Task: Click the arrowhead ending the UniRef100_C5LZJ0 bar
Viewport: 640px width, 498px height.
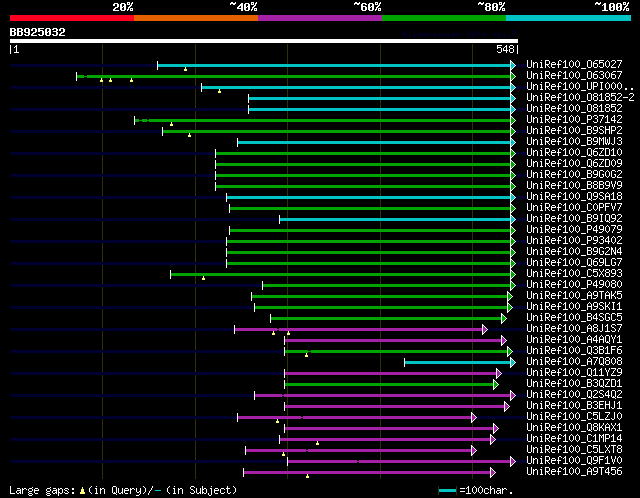Action: tap(474, 418)
